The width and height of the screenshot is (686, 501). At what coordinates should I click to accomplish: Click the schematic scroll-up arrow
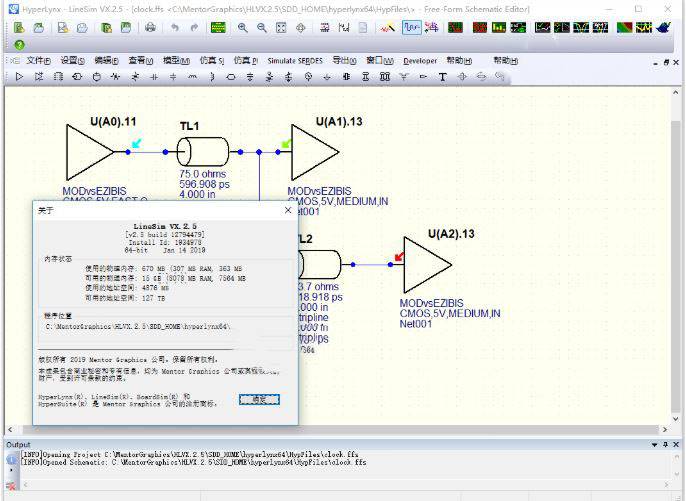676,92
